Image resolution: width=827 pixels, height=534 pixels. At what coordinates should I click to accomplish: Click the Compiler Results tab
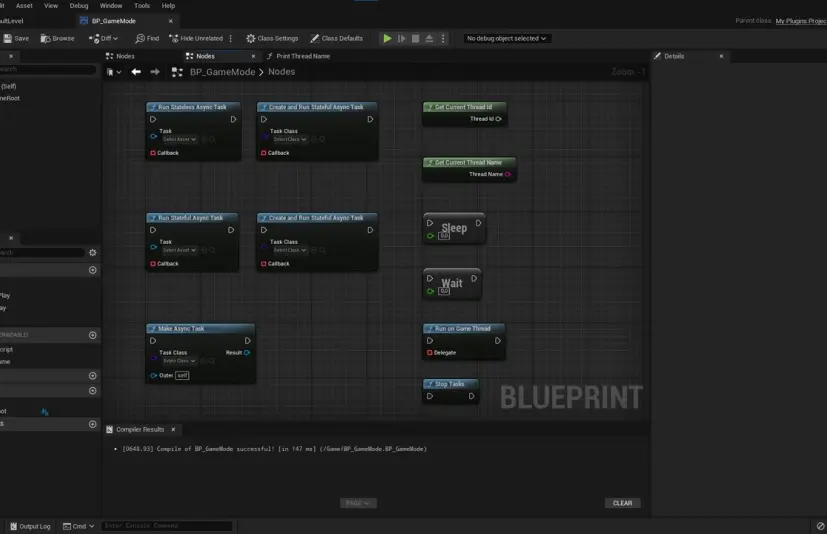[x=140, y=430]
